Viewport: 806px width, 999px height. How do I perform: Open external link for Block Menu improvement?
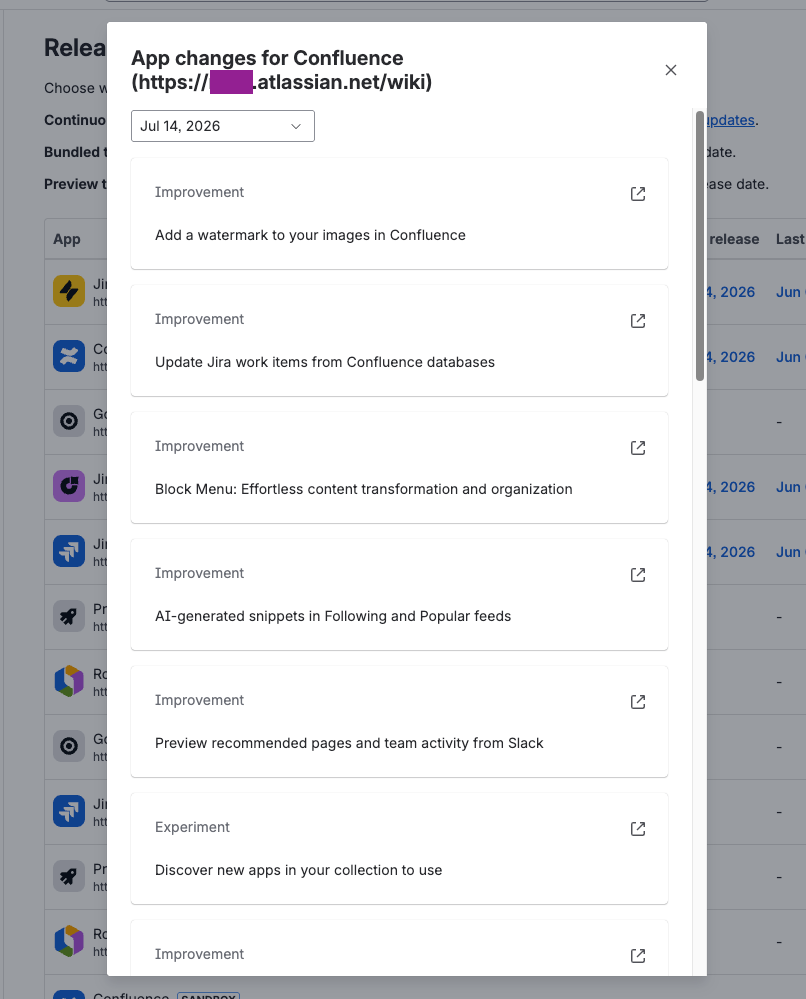pos(638,448)
